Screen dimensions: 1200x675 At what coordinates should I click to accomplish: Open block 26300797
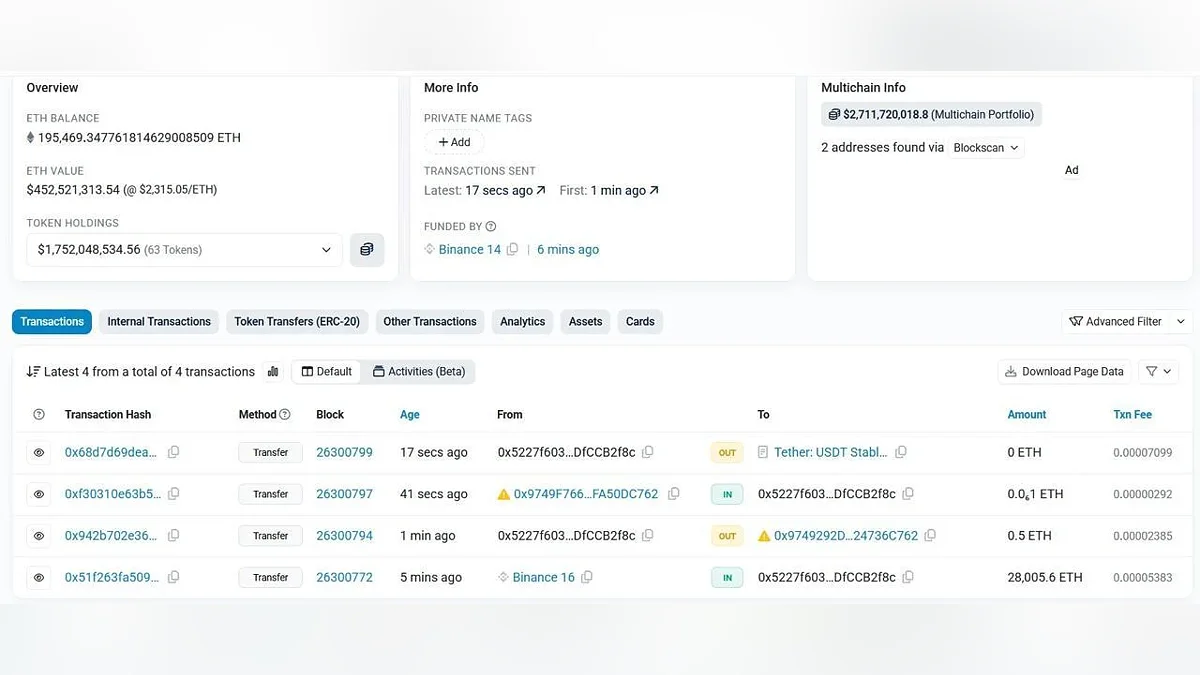pyautogui.click(x=344, y=494)
